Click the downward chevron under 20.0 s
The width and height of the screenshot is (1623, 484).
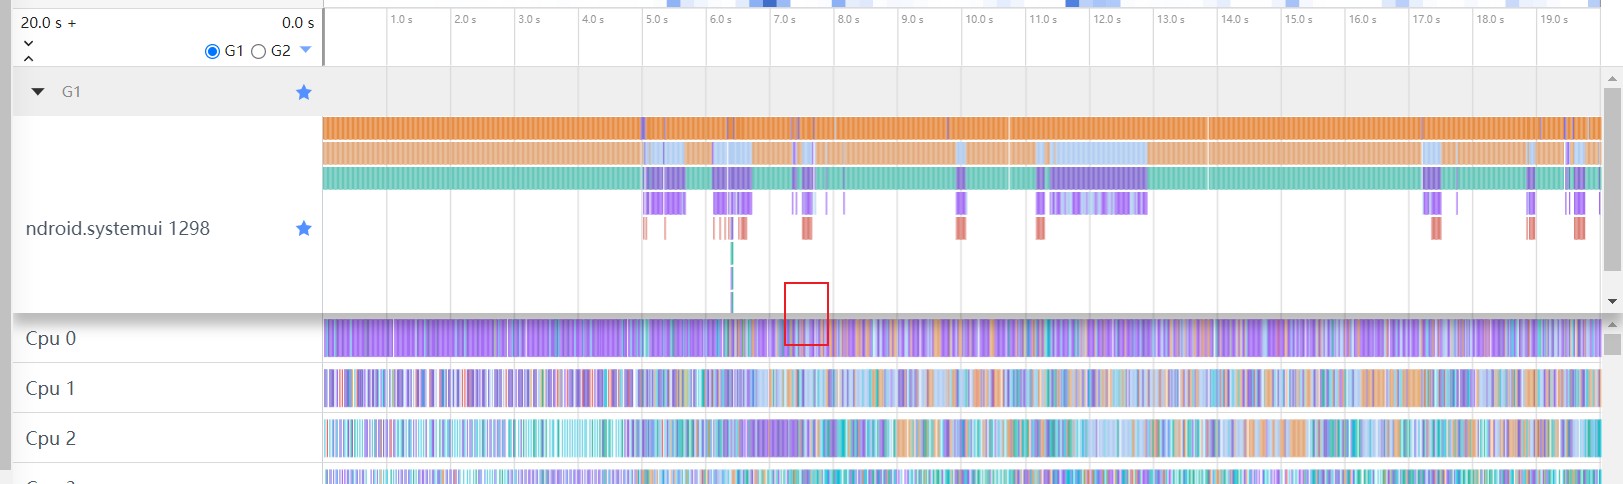(28, 43)
